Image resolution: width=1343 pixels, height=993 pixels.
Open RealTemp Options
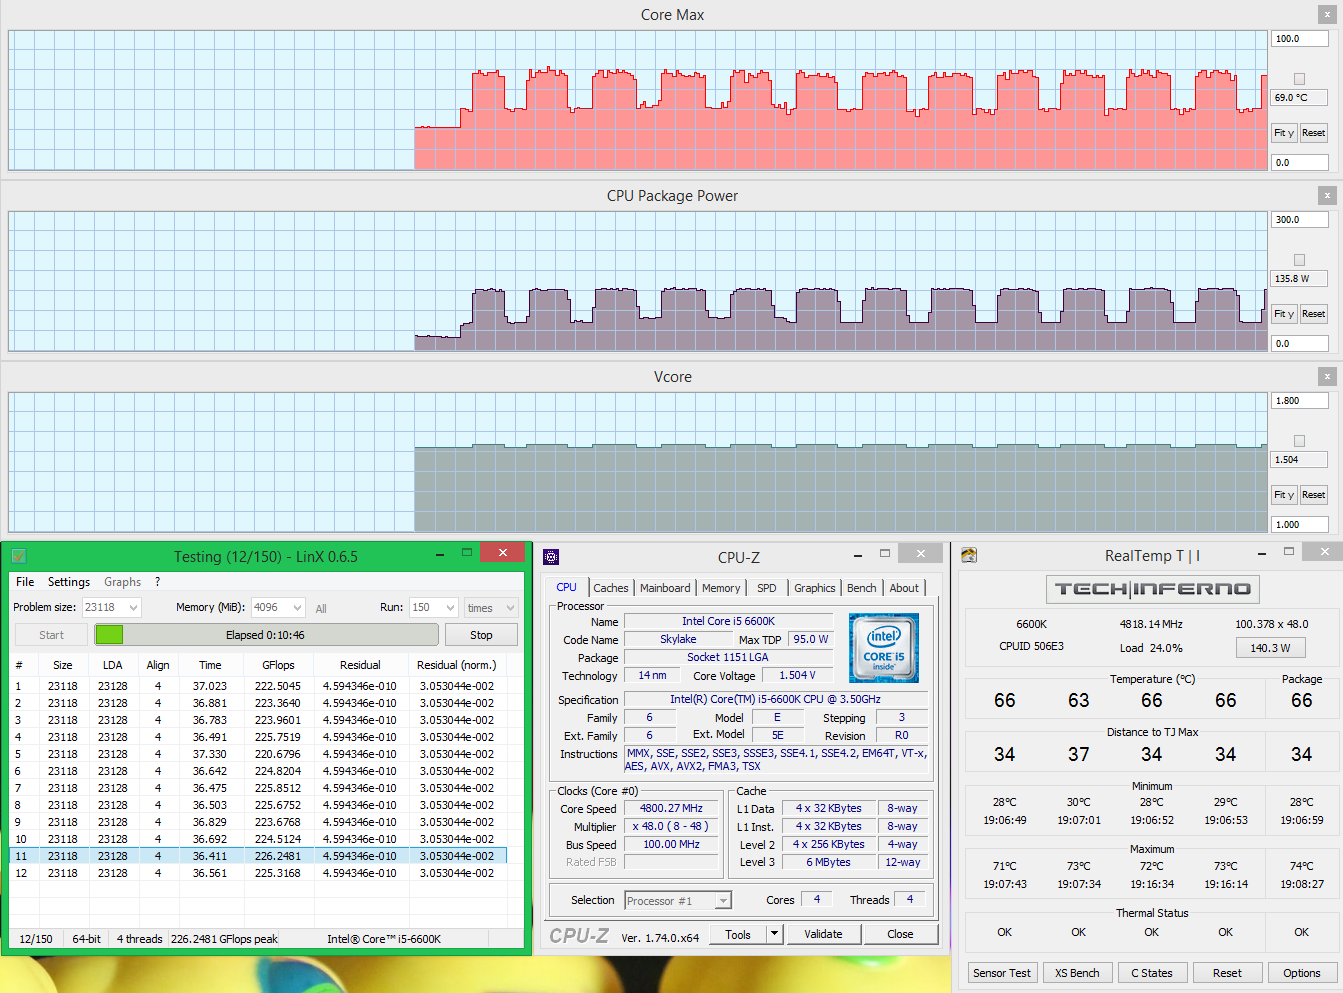coord(1302,973)
